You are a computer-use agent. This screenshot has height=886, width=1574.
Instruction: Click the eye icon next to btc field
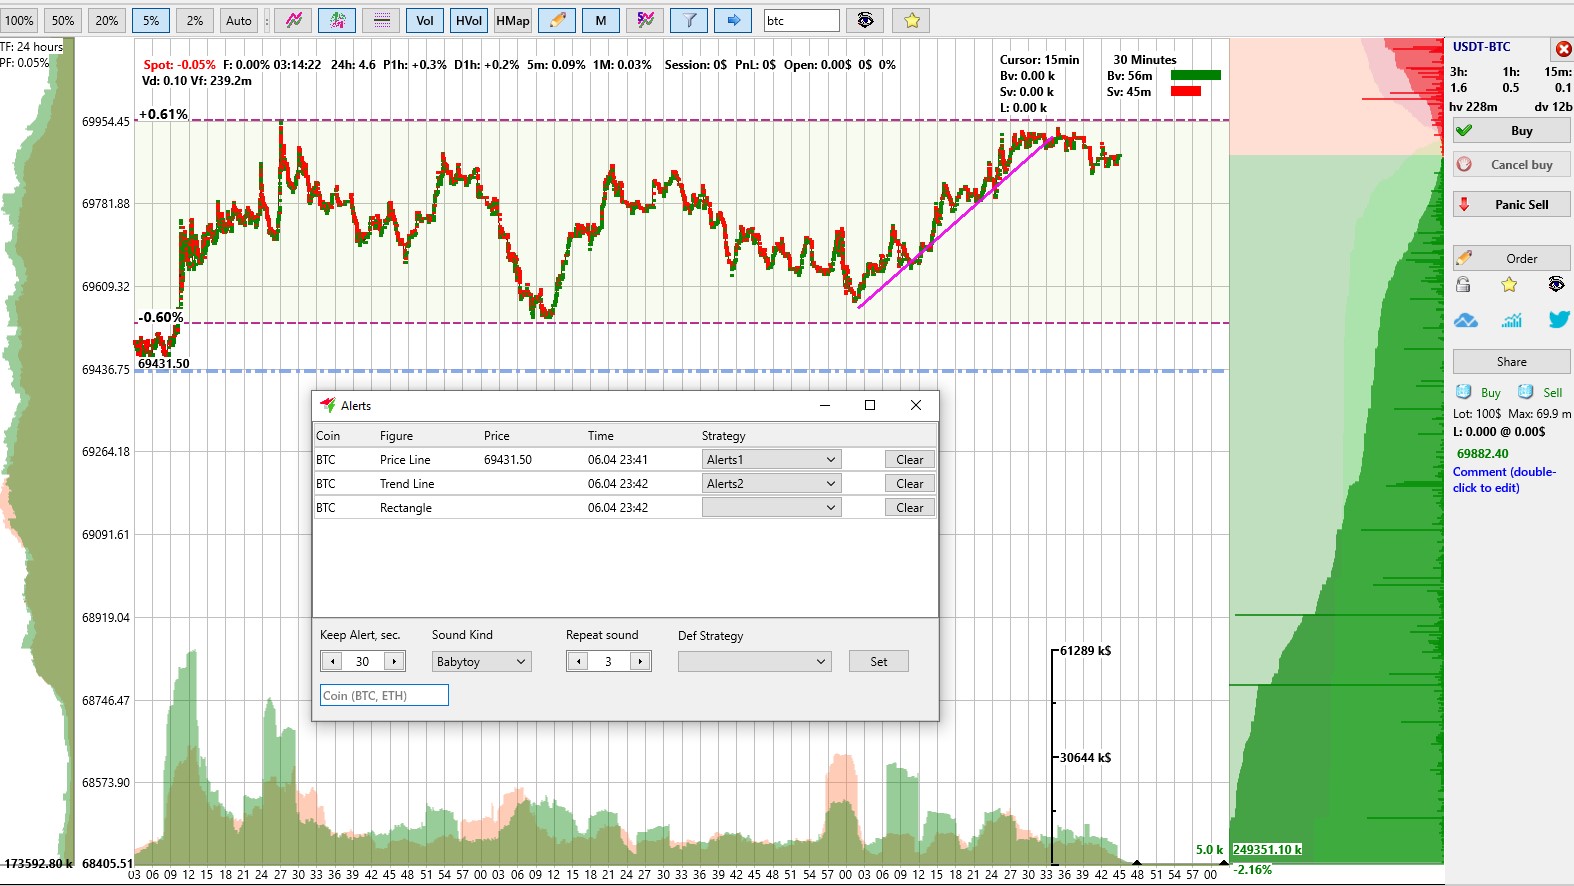coord(865,20)
